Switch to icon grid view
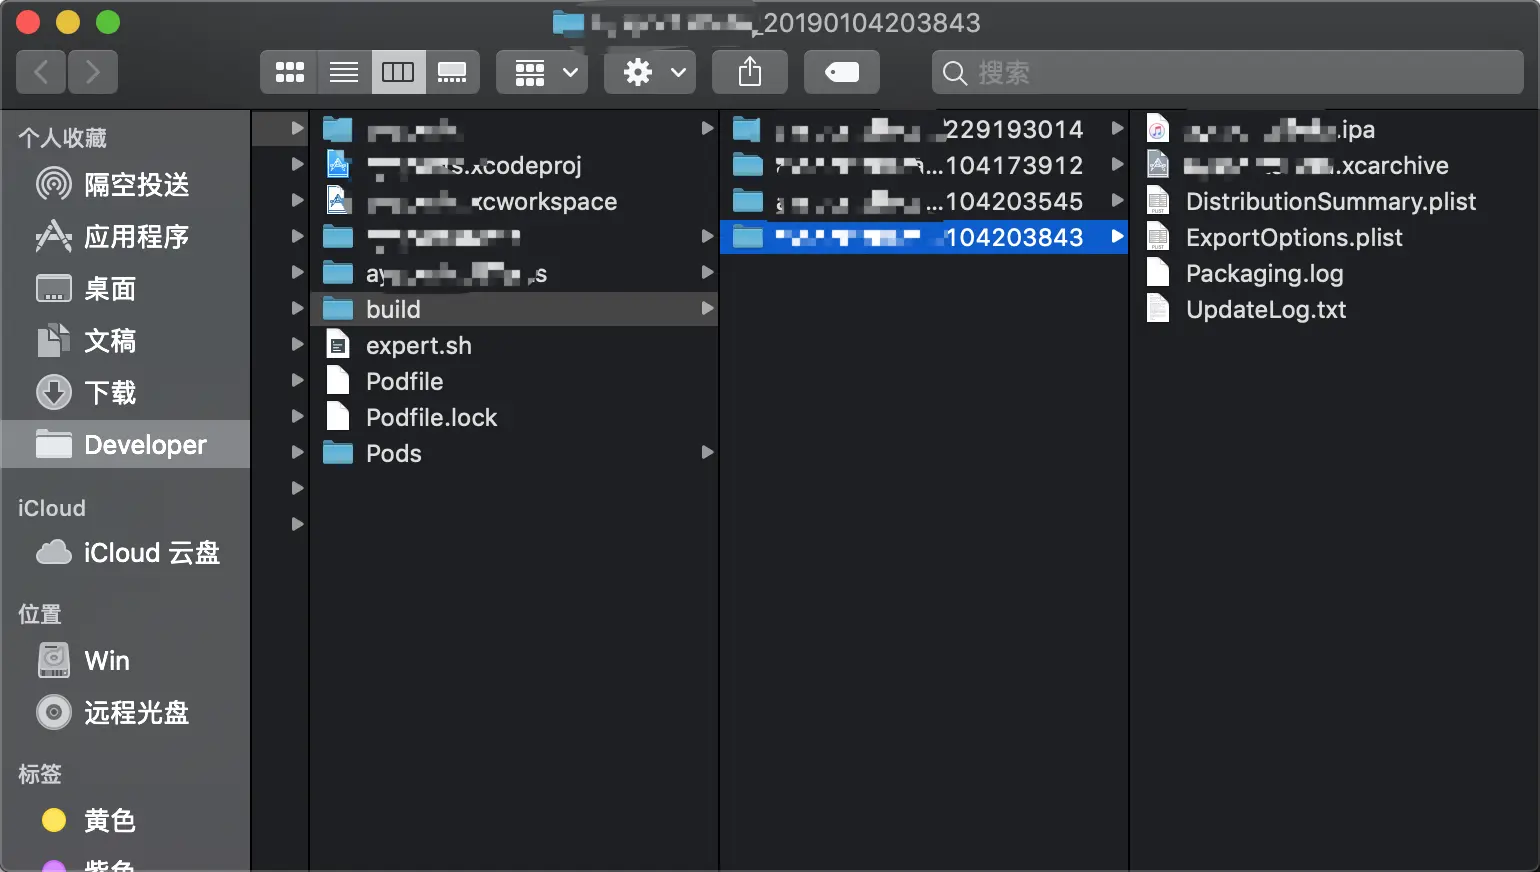Viewport: 1540px width, 872px height. point(289,72)
